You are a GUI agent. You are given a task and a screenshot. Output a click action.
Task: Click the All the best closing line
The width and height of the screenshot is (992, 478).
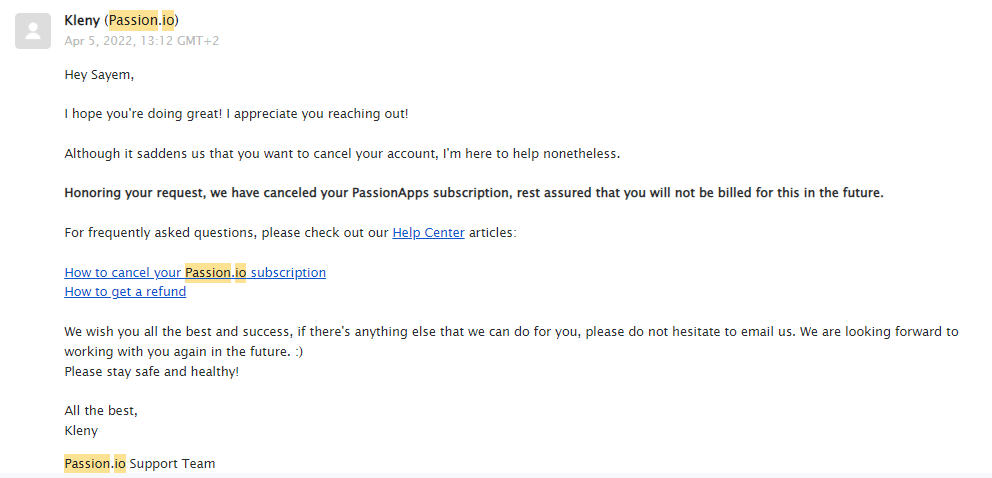(101, 410)
